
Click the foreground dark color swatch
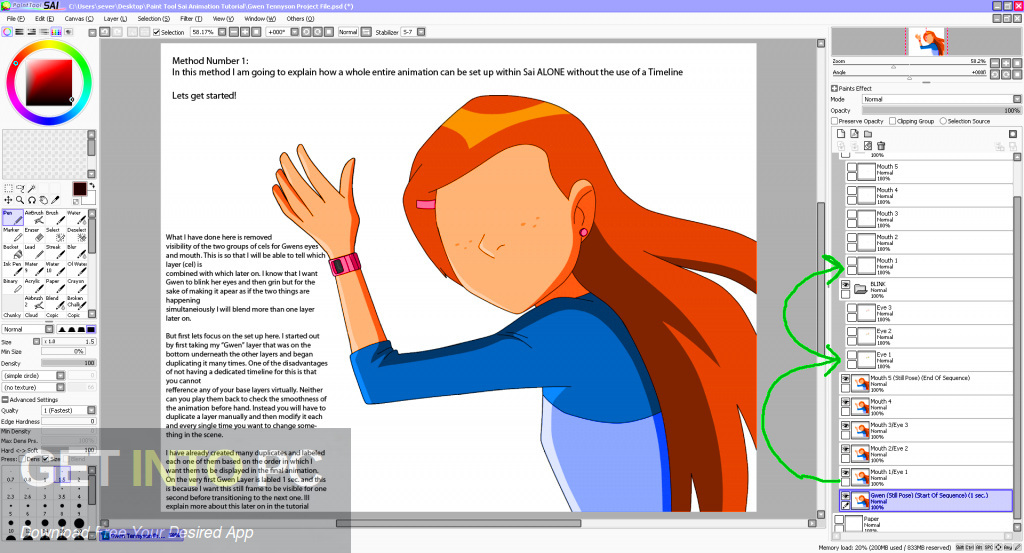(x=80, y=189)
